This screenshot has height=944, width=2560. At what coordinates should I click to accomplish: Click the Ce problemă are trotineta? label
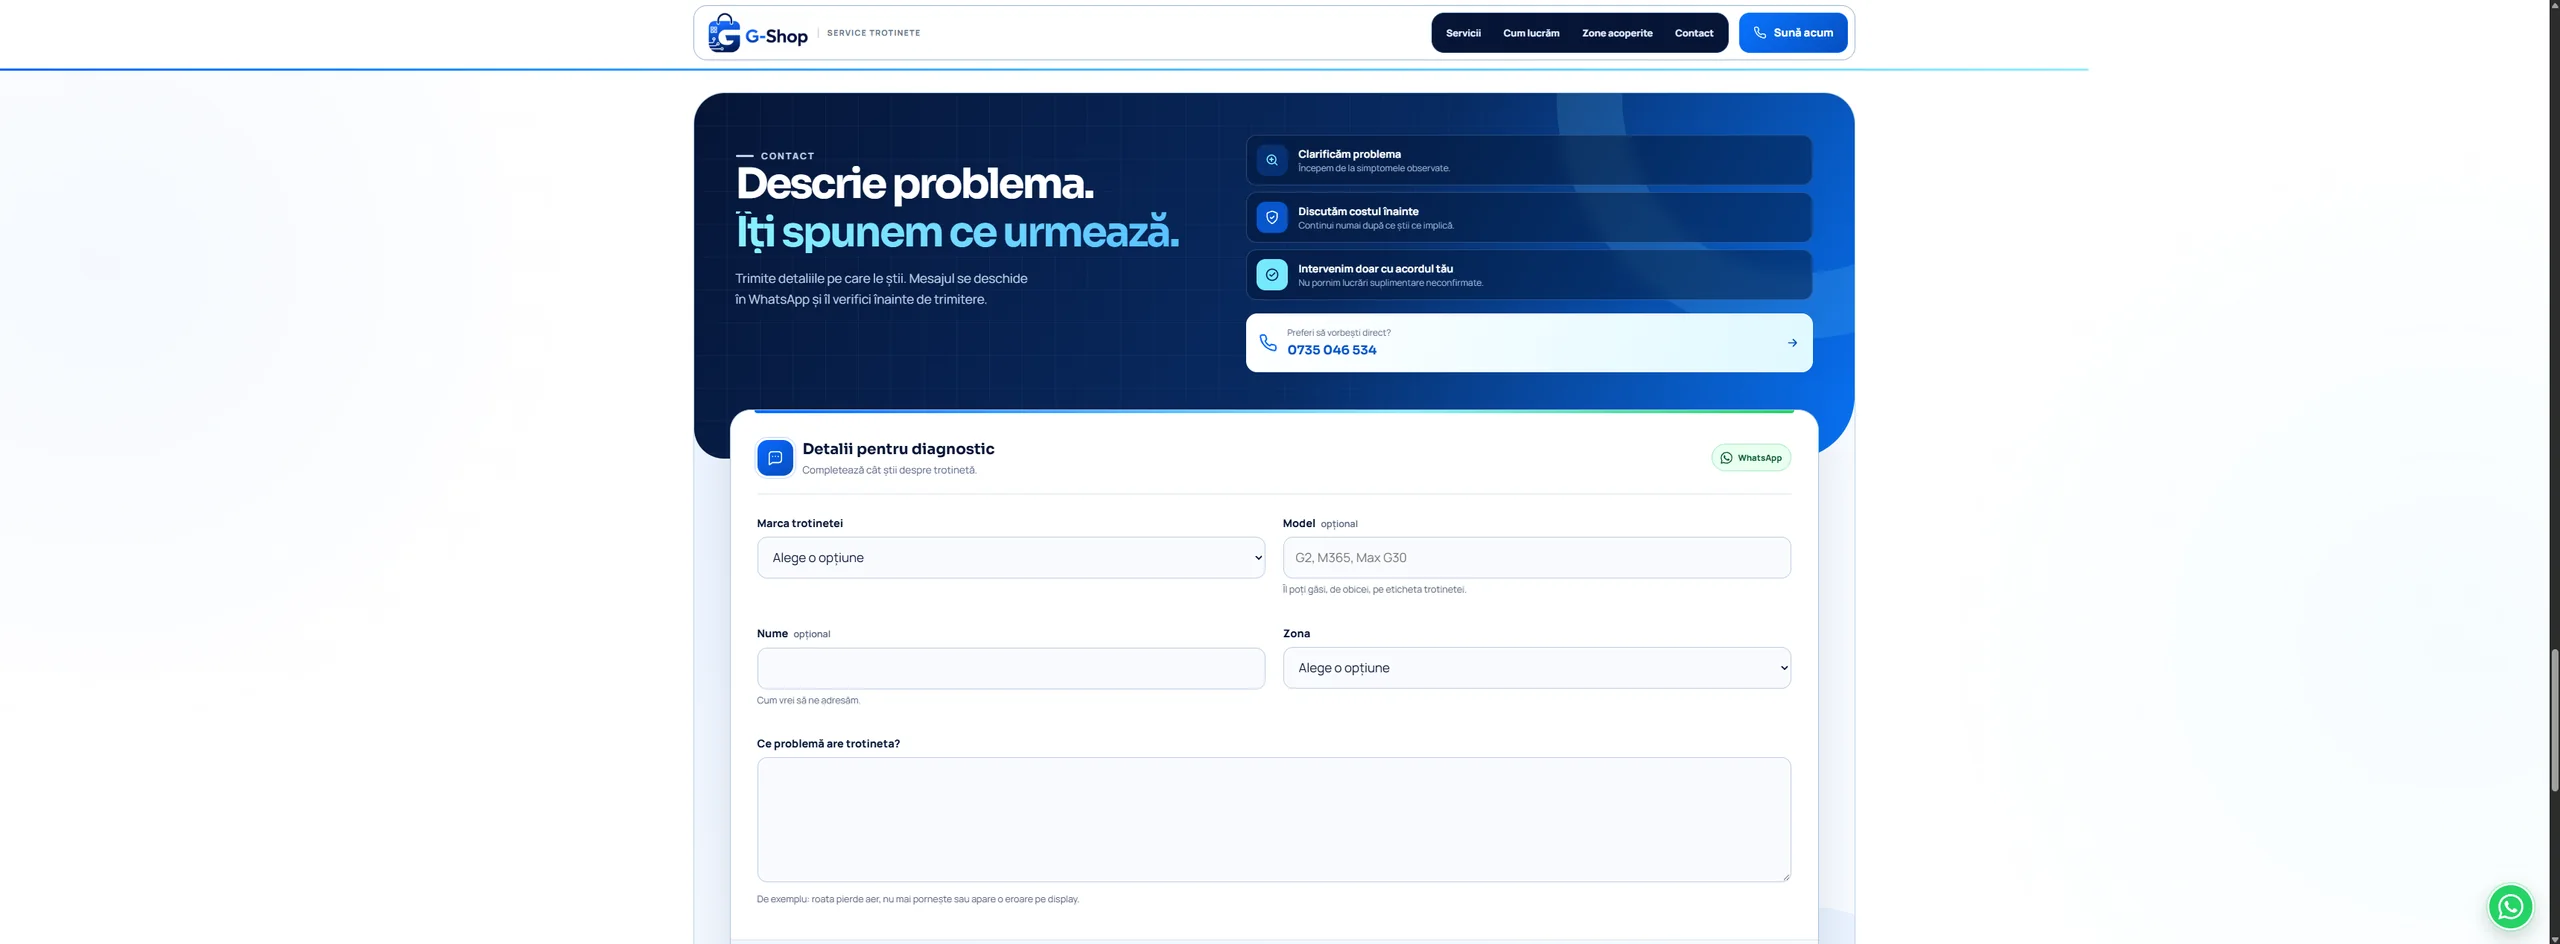click(x=828, y=744)
